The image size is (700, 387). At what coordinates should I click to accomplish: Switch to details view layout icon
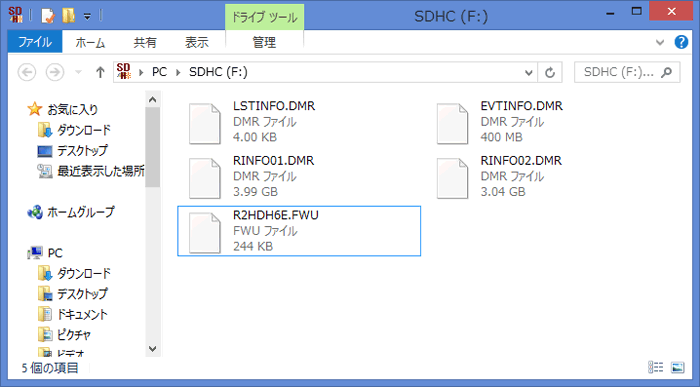[x=655, y=367]
